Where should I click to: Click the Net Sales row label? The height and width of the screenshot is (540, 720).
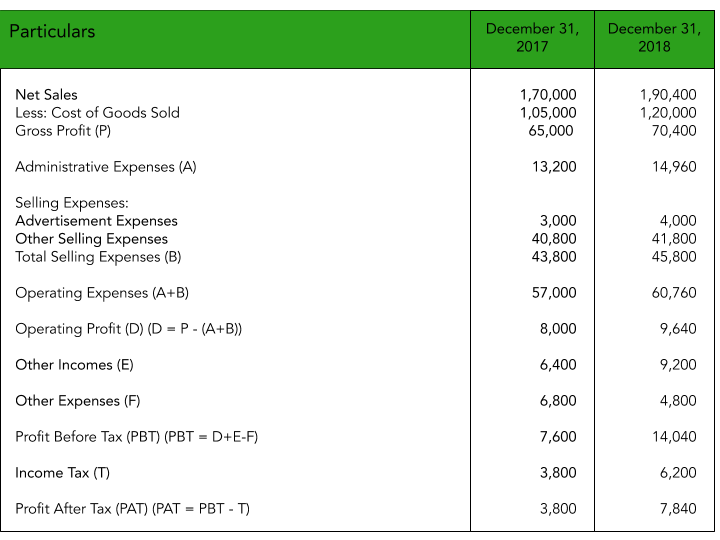pos(46,95)
